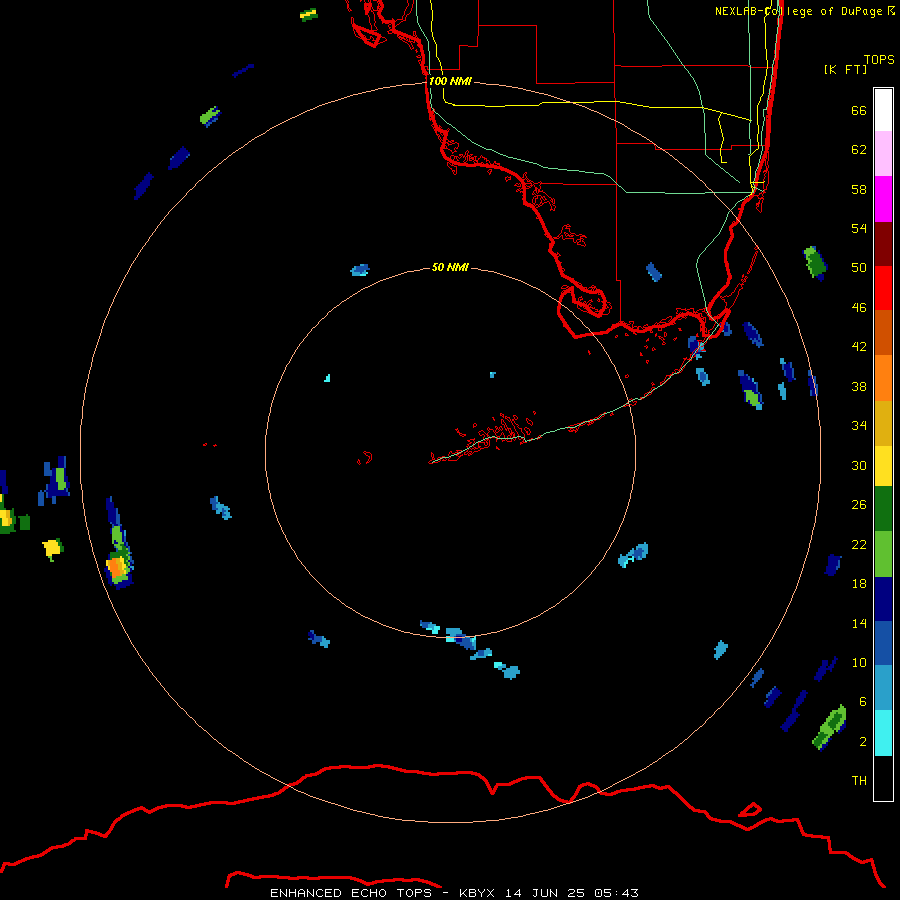Click the '26' legend value
Viewport: 900px width, 900px height.
(859, 505)
